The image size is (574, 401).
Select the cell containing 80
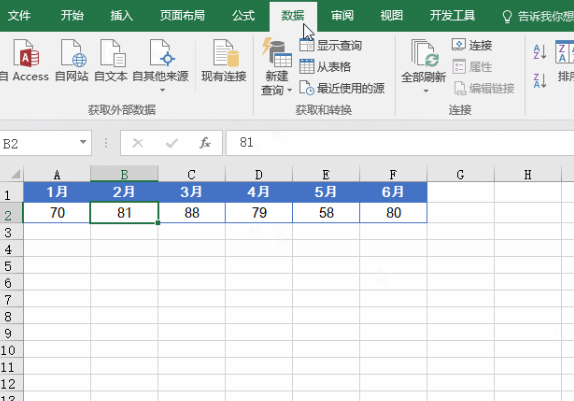(393, 212)
